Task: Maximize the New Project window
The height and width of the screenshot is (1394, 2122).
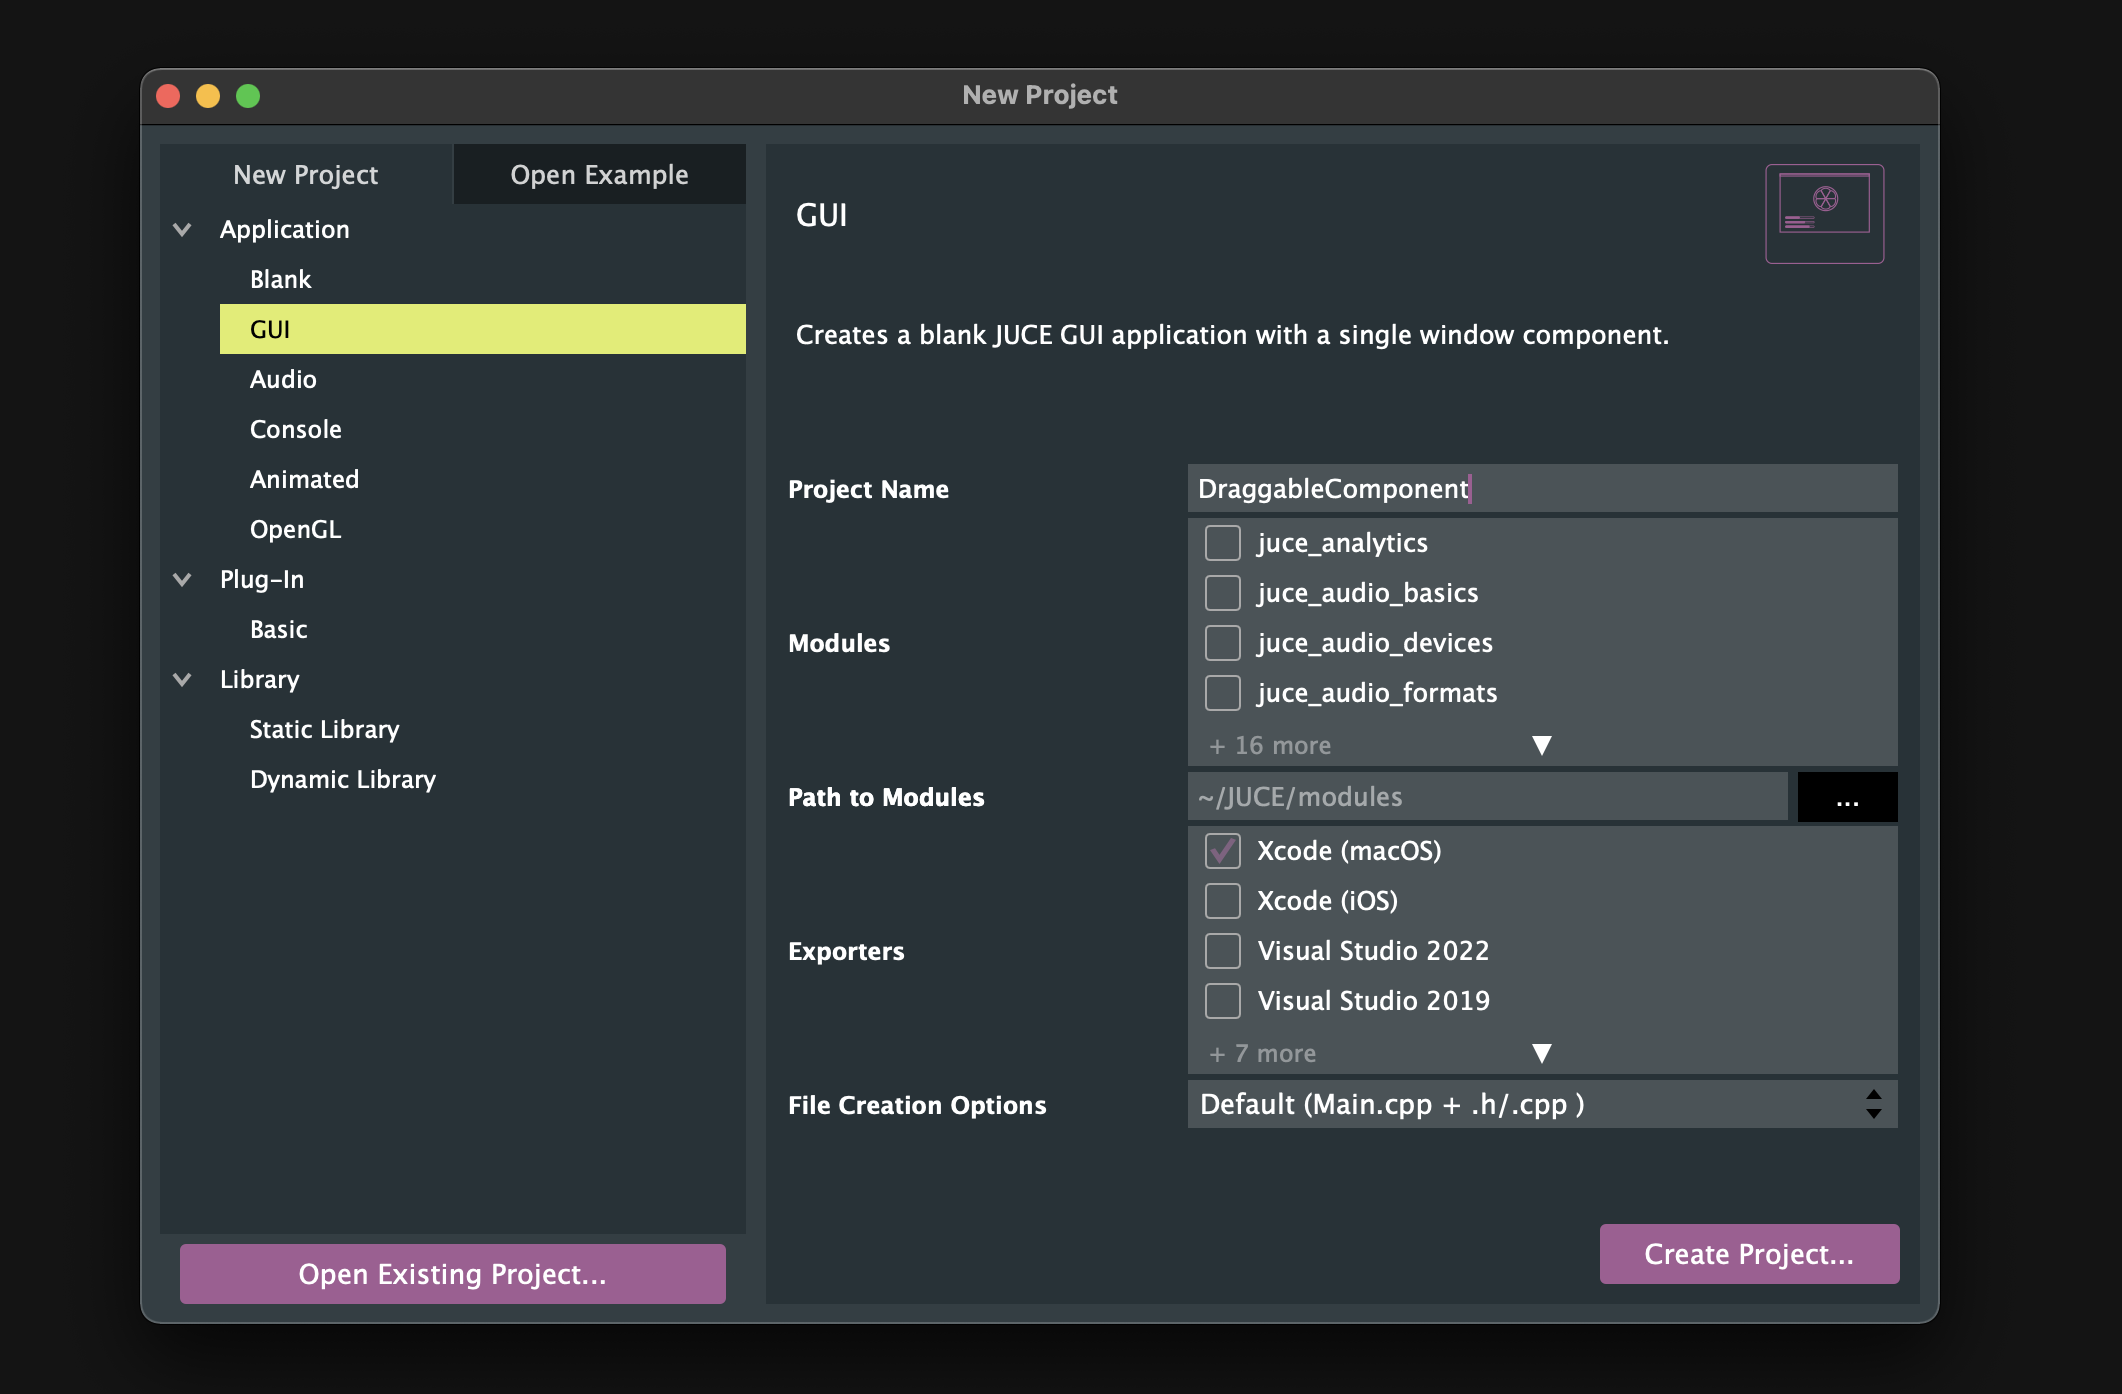Action: click(248, 96)
